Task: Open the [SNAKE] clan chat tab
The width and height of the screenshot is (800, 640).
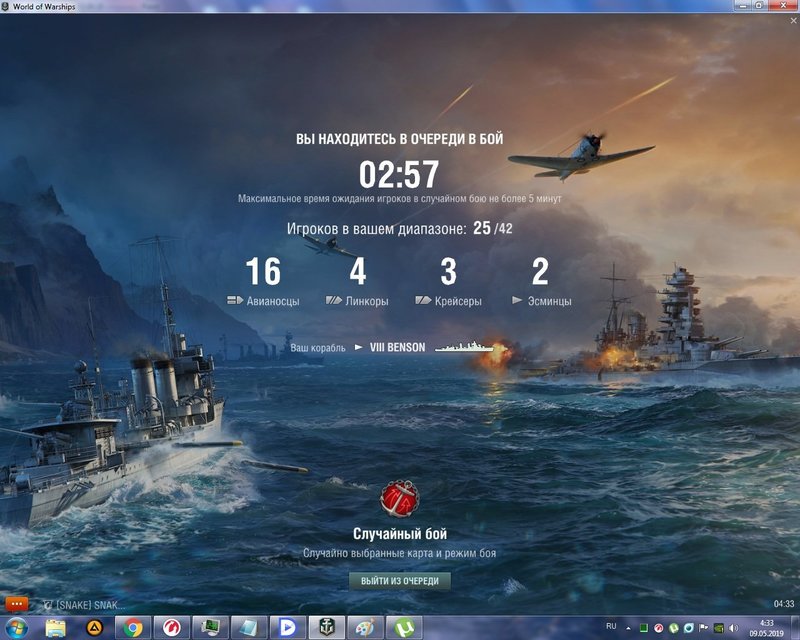Action: 85,605
